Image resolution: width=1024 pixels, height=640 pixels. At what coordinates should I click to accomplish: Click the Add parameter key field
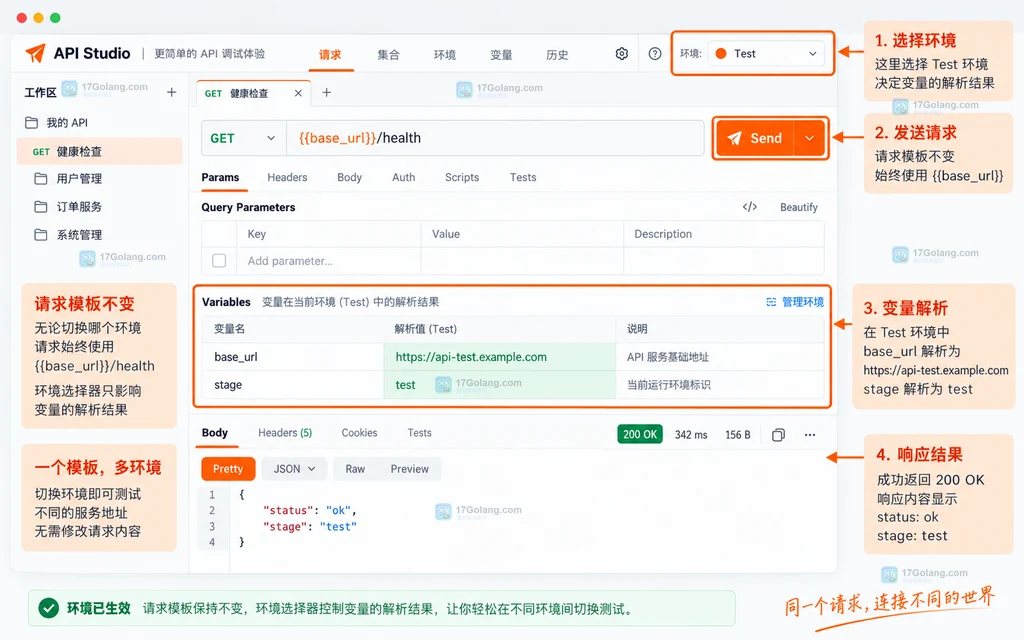(328, 261)
